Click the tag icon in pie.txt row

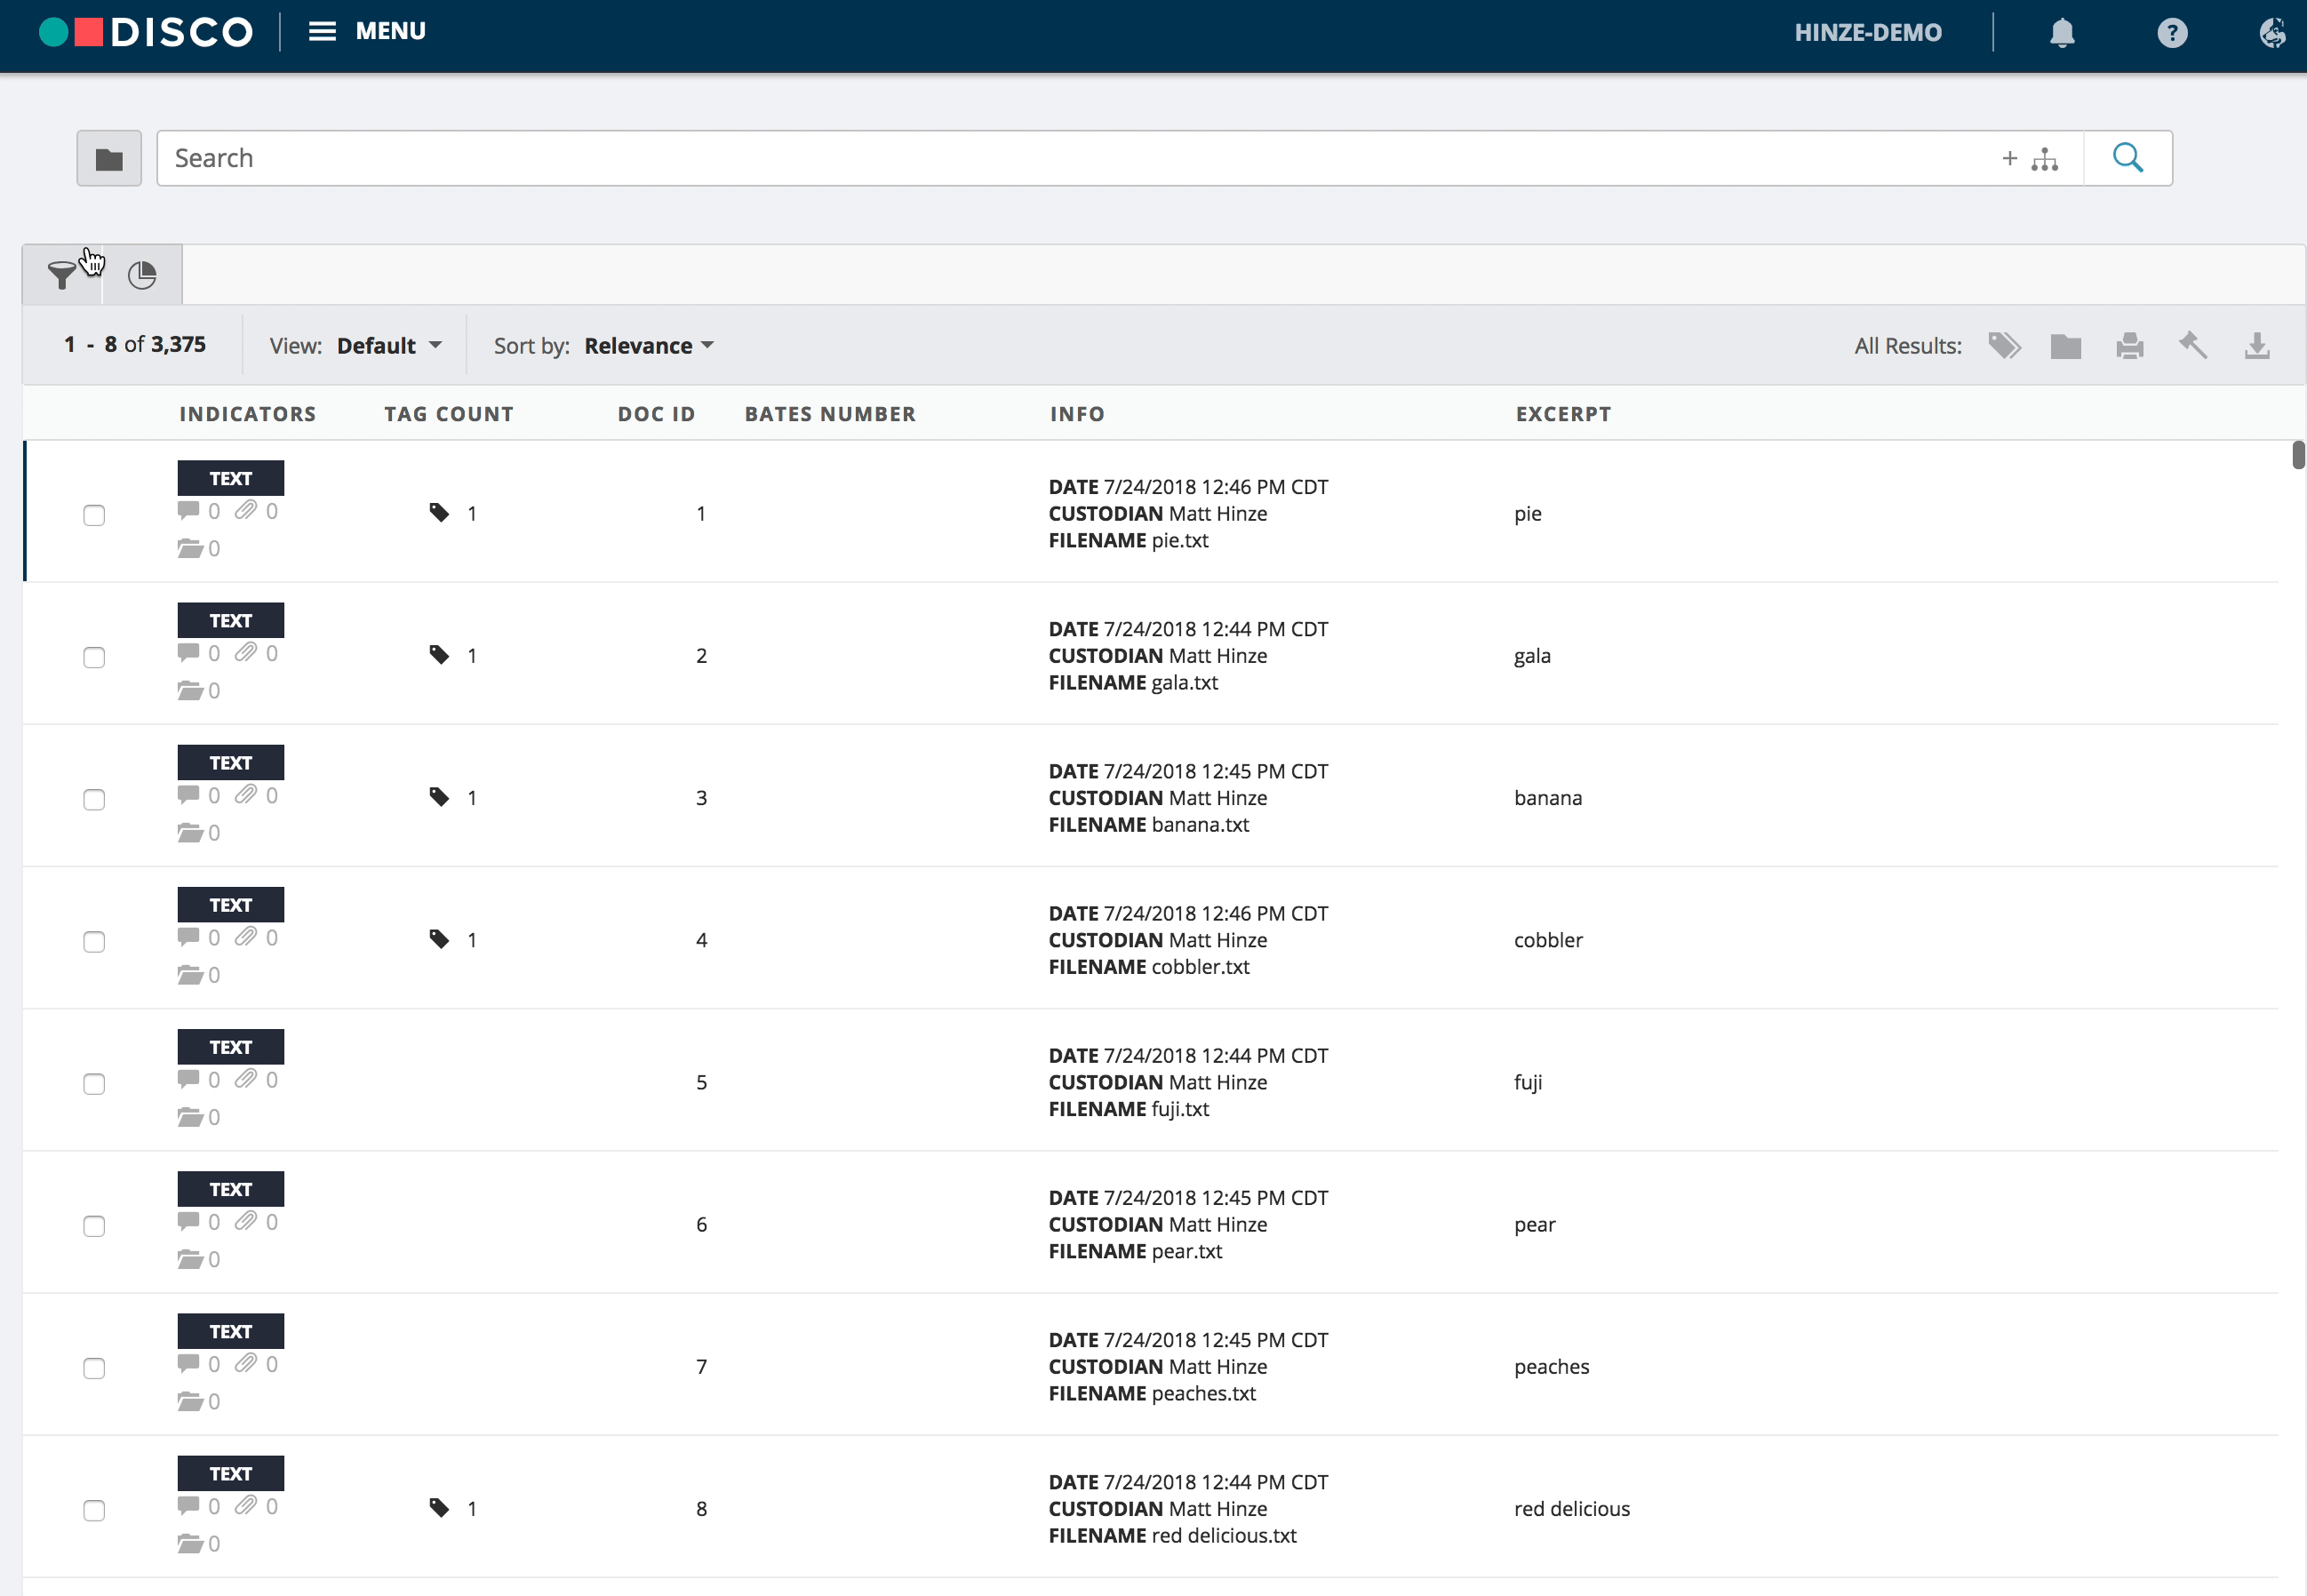[x=439, y=513]
